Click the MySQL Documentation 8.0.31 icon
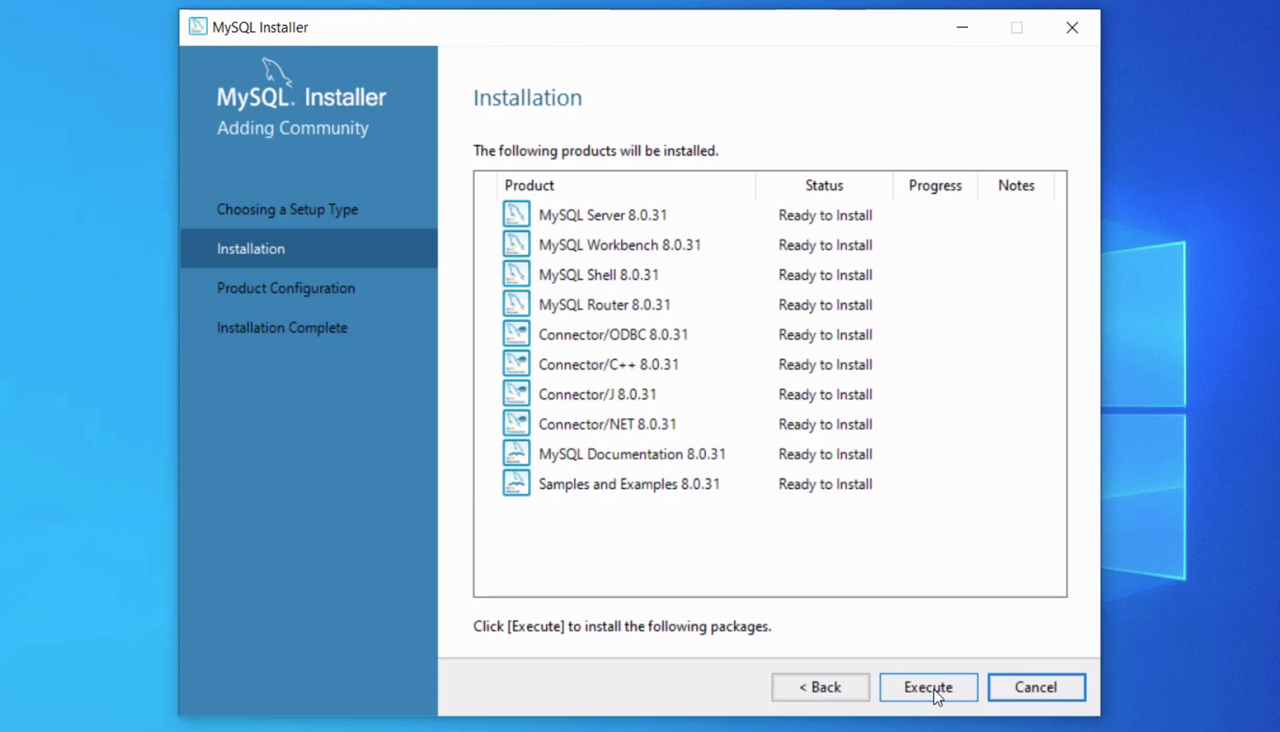1280x732 pixels. click(x=516, y=454)
